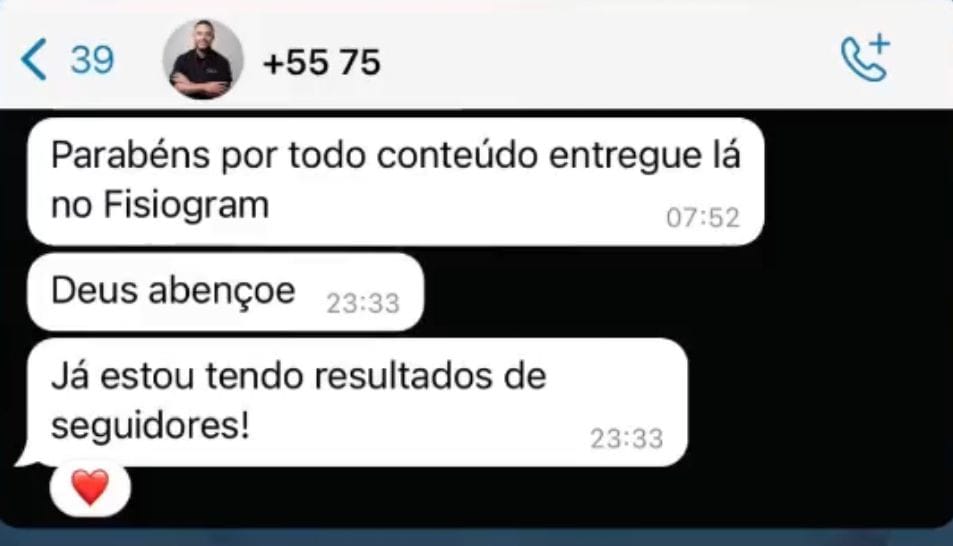Start a call with the phone-plus icon
The height and width of the screenshot is (546, 953).
coord(865,58)
